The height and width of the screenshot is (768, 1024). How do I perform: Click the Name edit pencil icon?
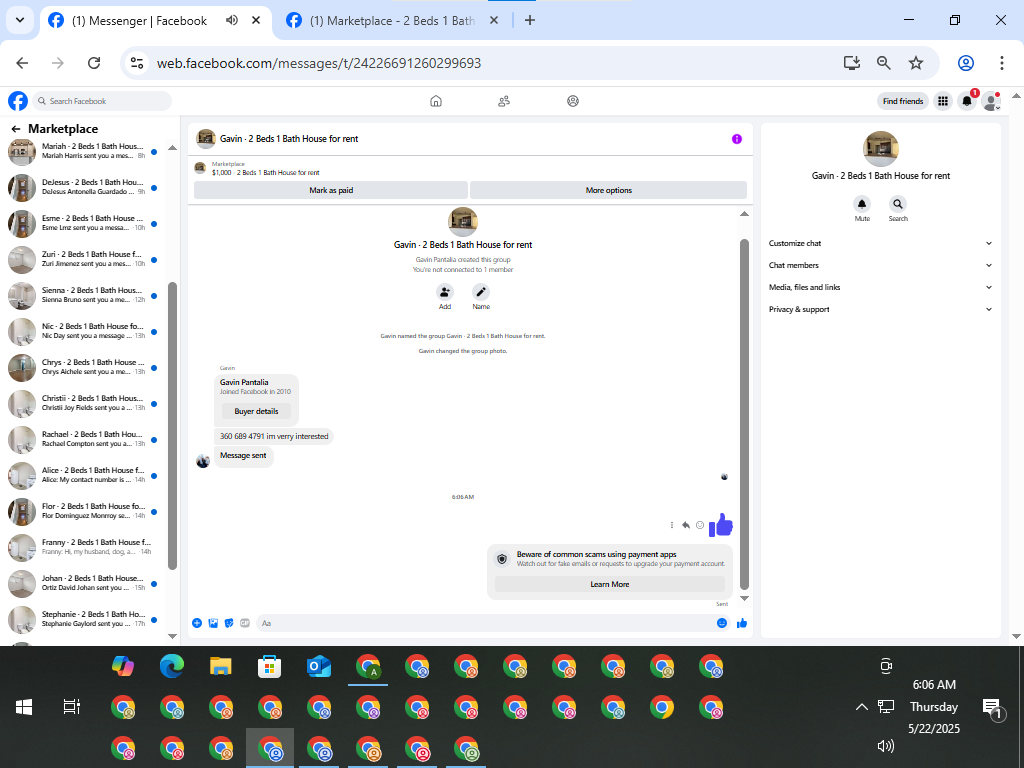click(481, 292)
